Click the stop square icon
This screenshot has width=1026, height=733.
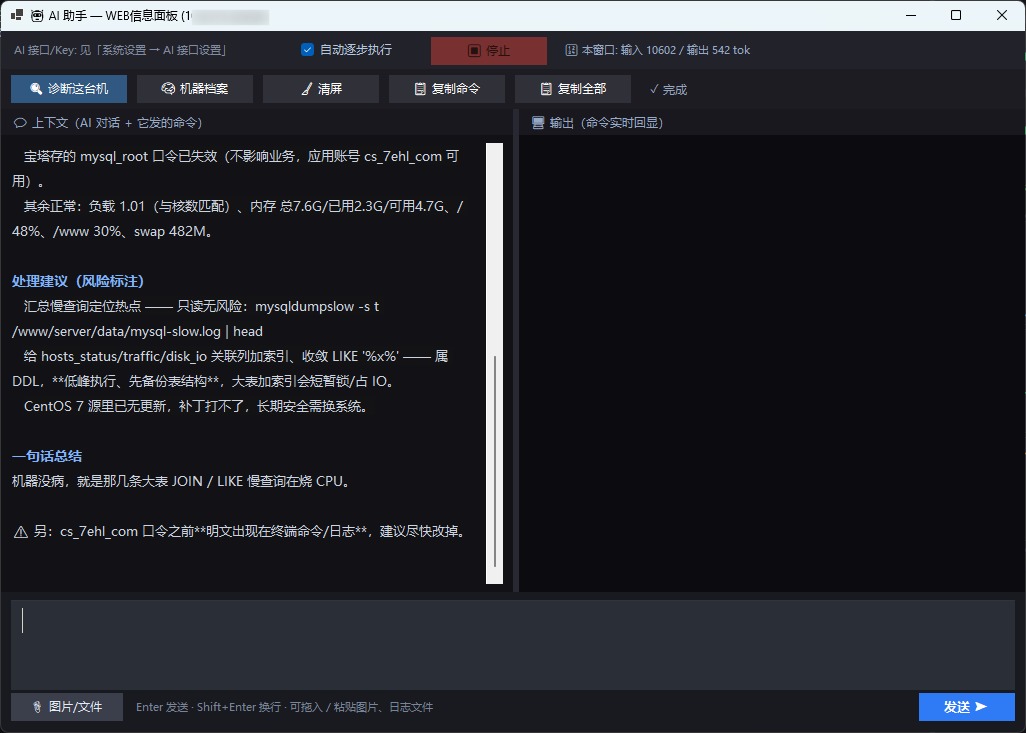(474, 50)
